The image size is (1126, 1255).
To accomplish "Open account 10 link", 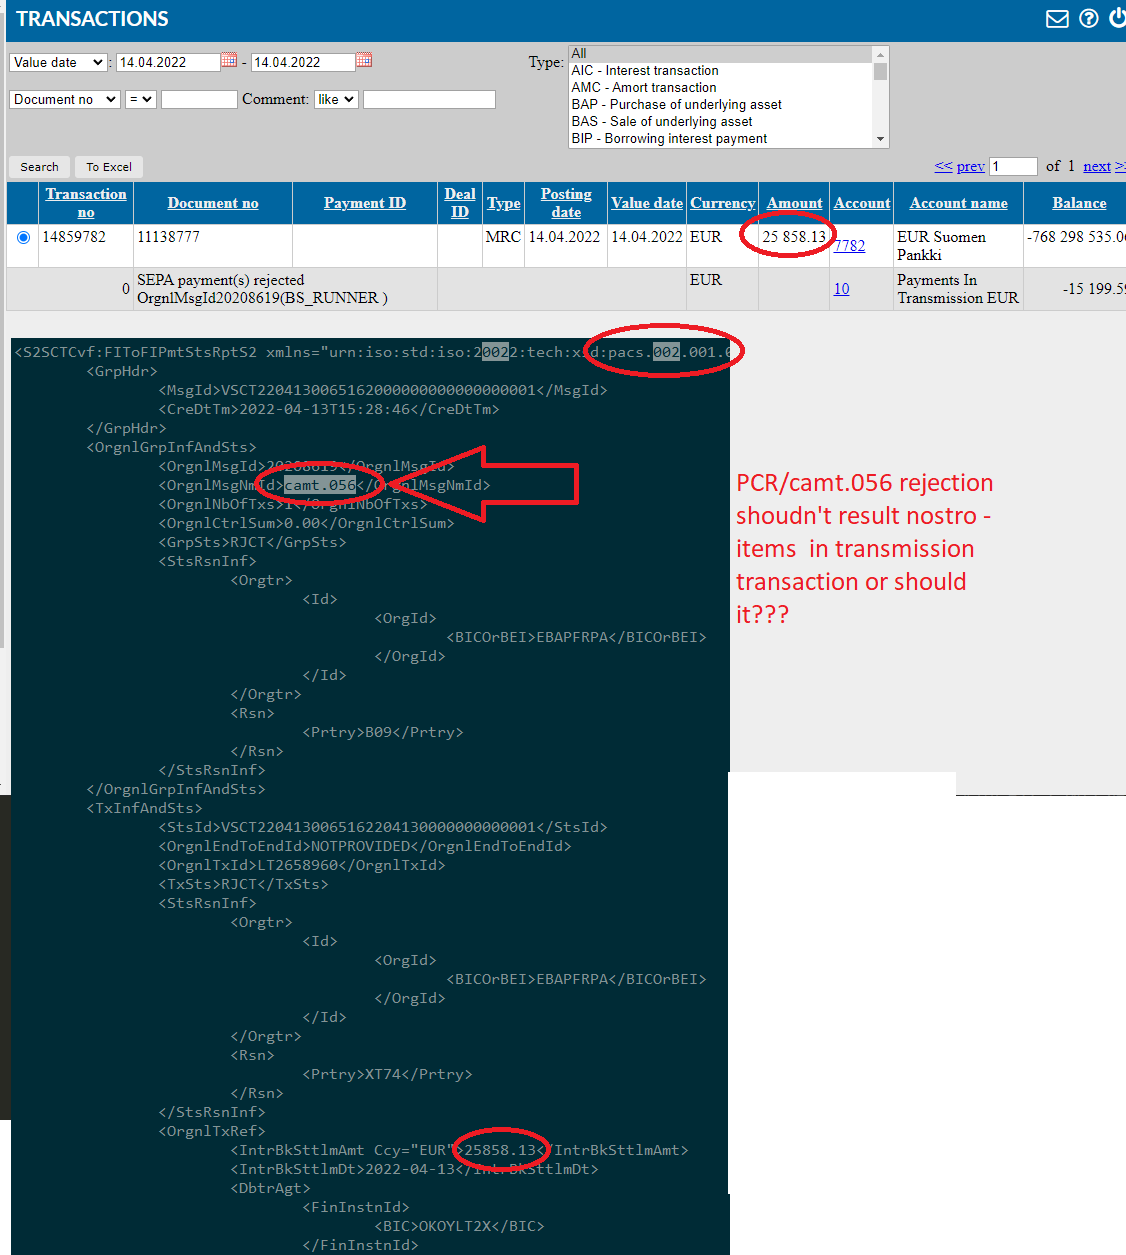I will [841, 289].
